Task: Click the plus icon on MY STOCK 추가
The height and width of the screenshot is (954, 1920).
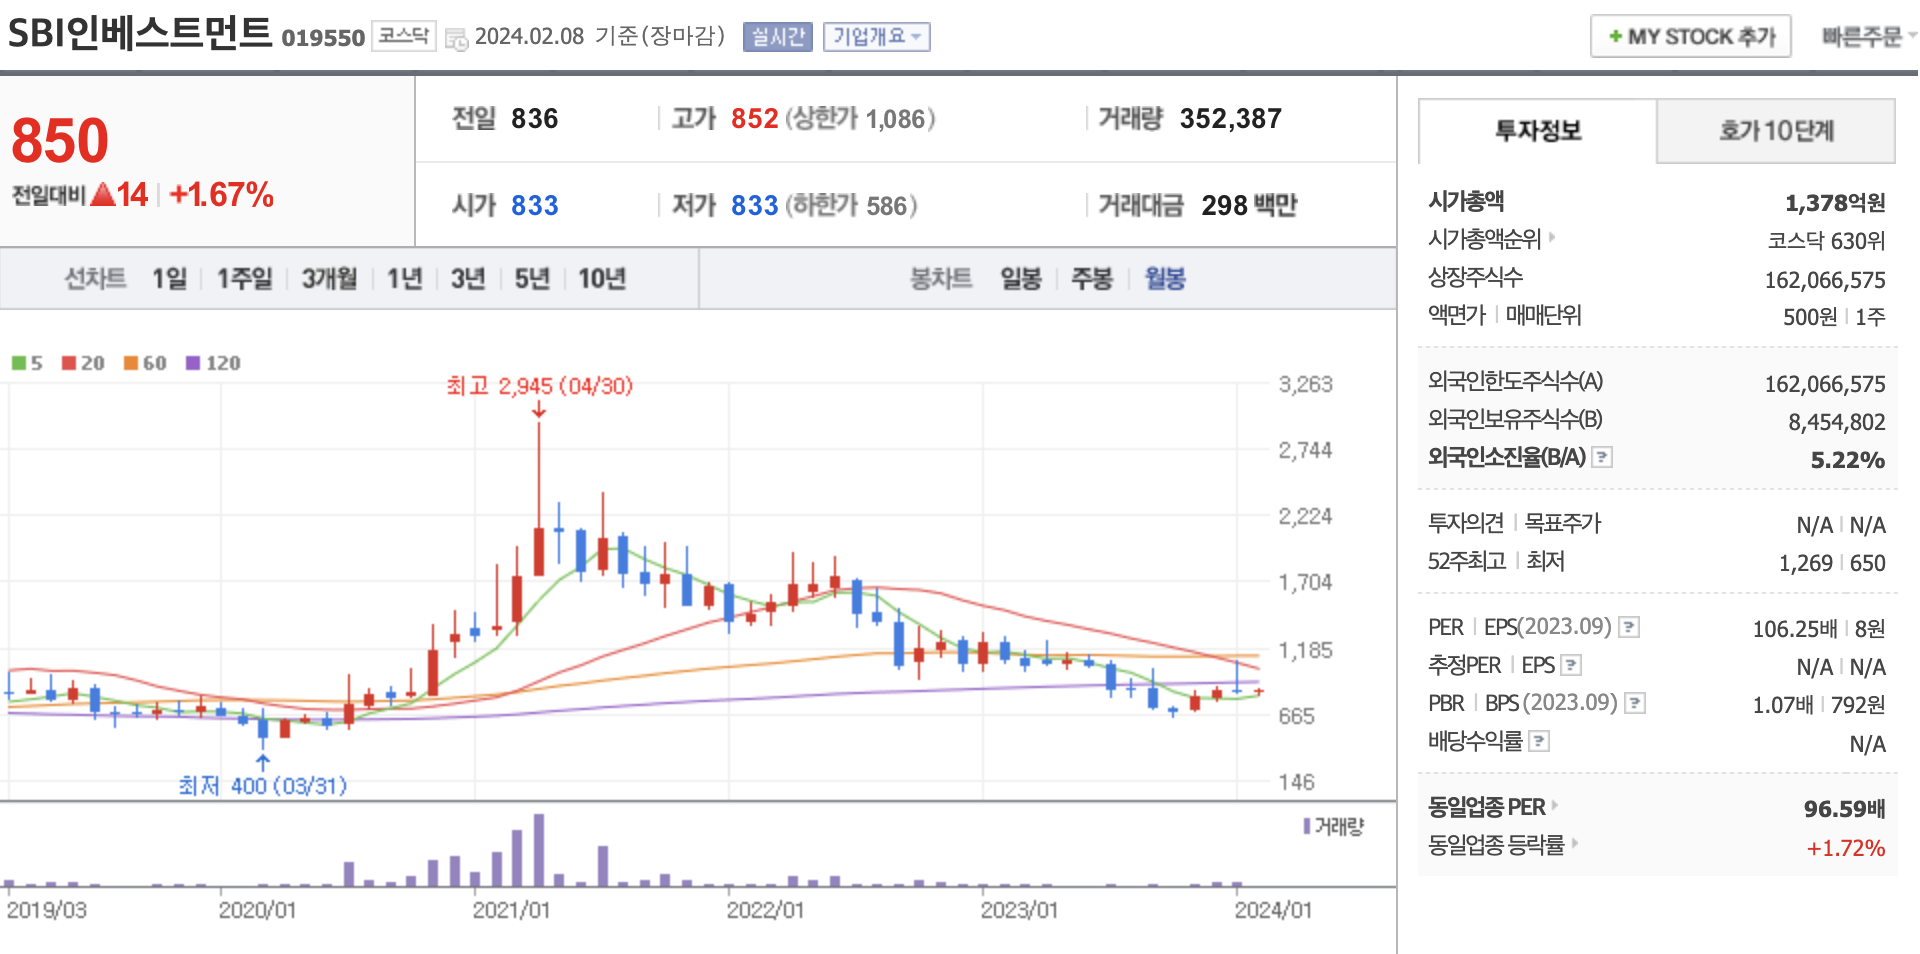Action: click(1615, 37)
